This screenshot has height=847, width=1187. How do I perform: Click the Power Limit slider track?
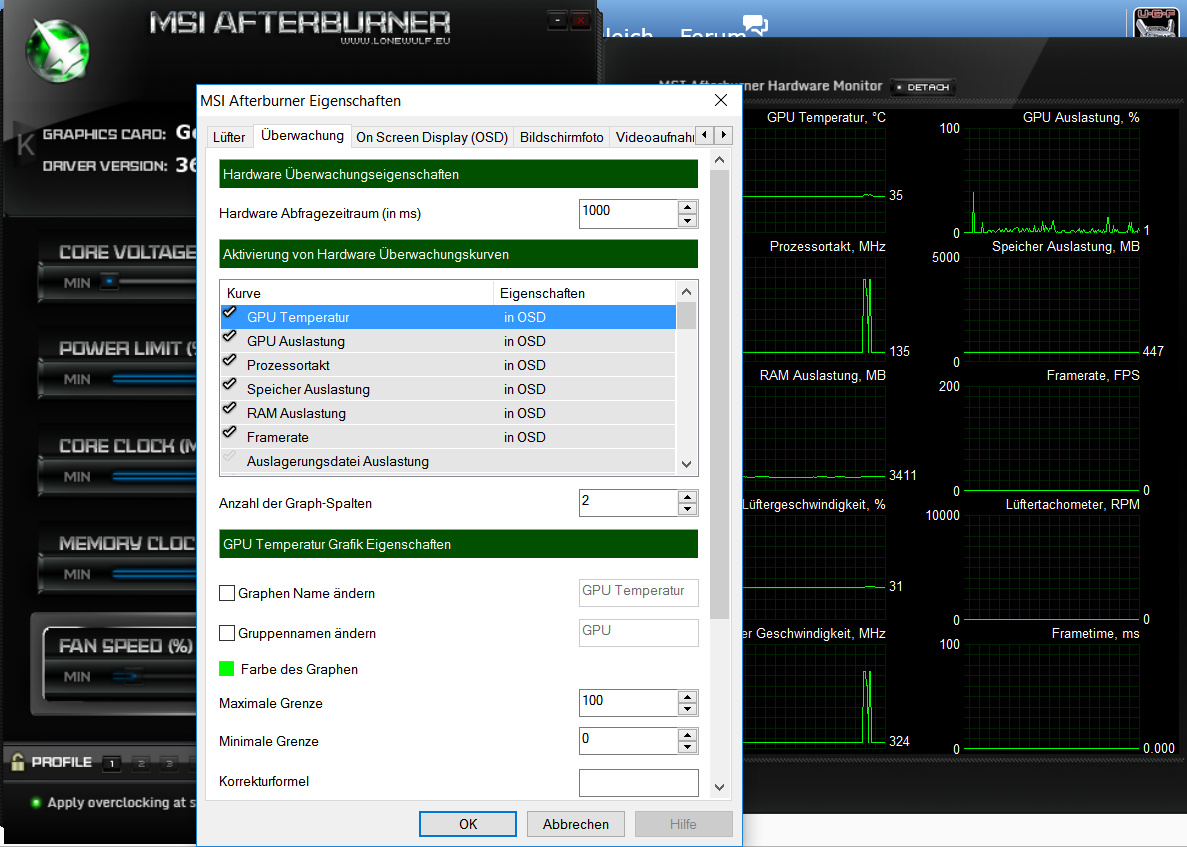pos(154,378)
